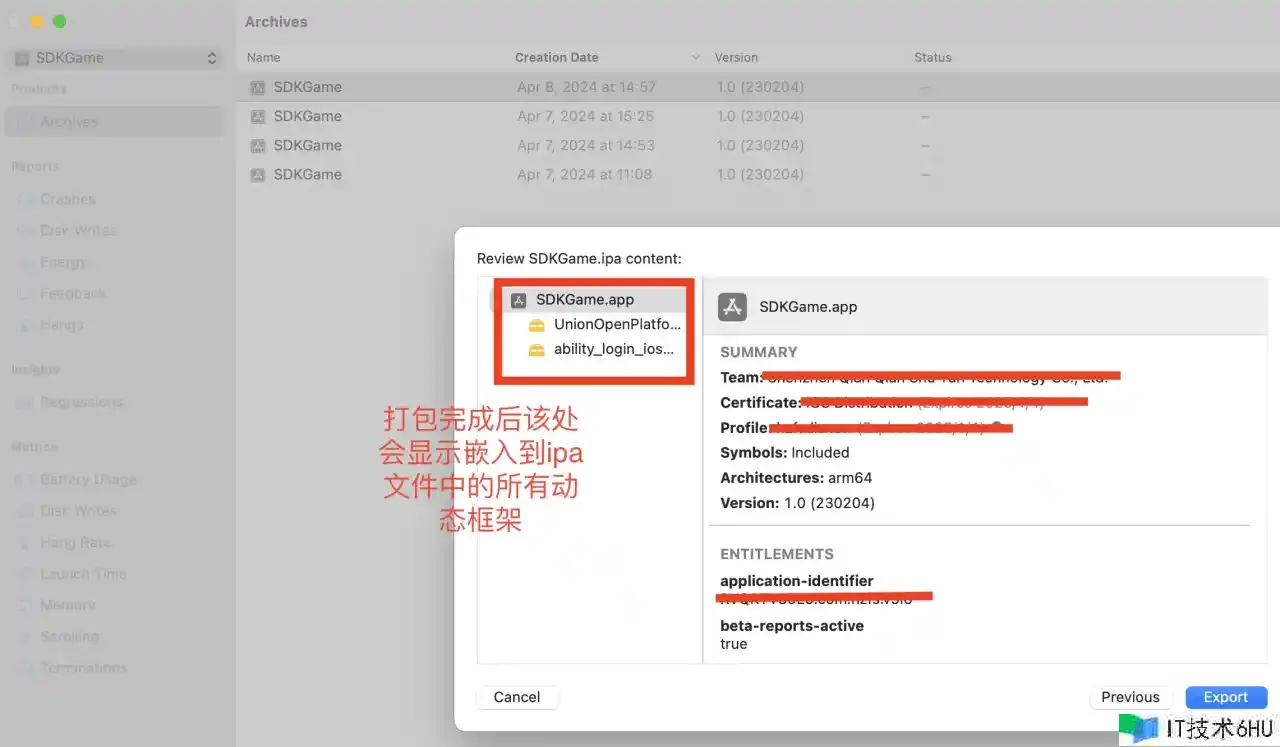This screenshot has width=1280, height=747.
Task: Click the archive icon of the Apr 7 11:08 row
Action: pyautogui.click(x=257, y=174)
